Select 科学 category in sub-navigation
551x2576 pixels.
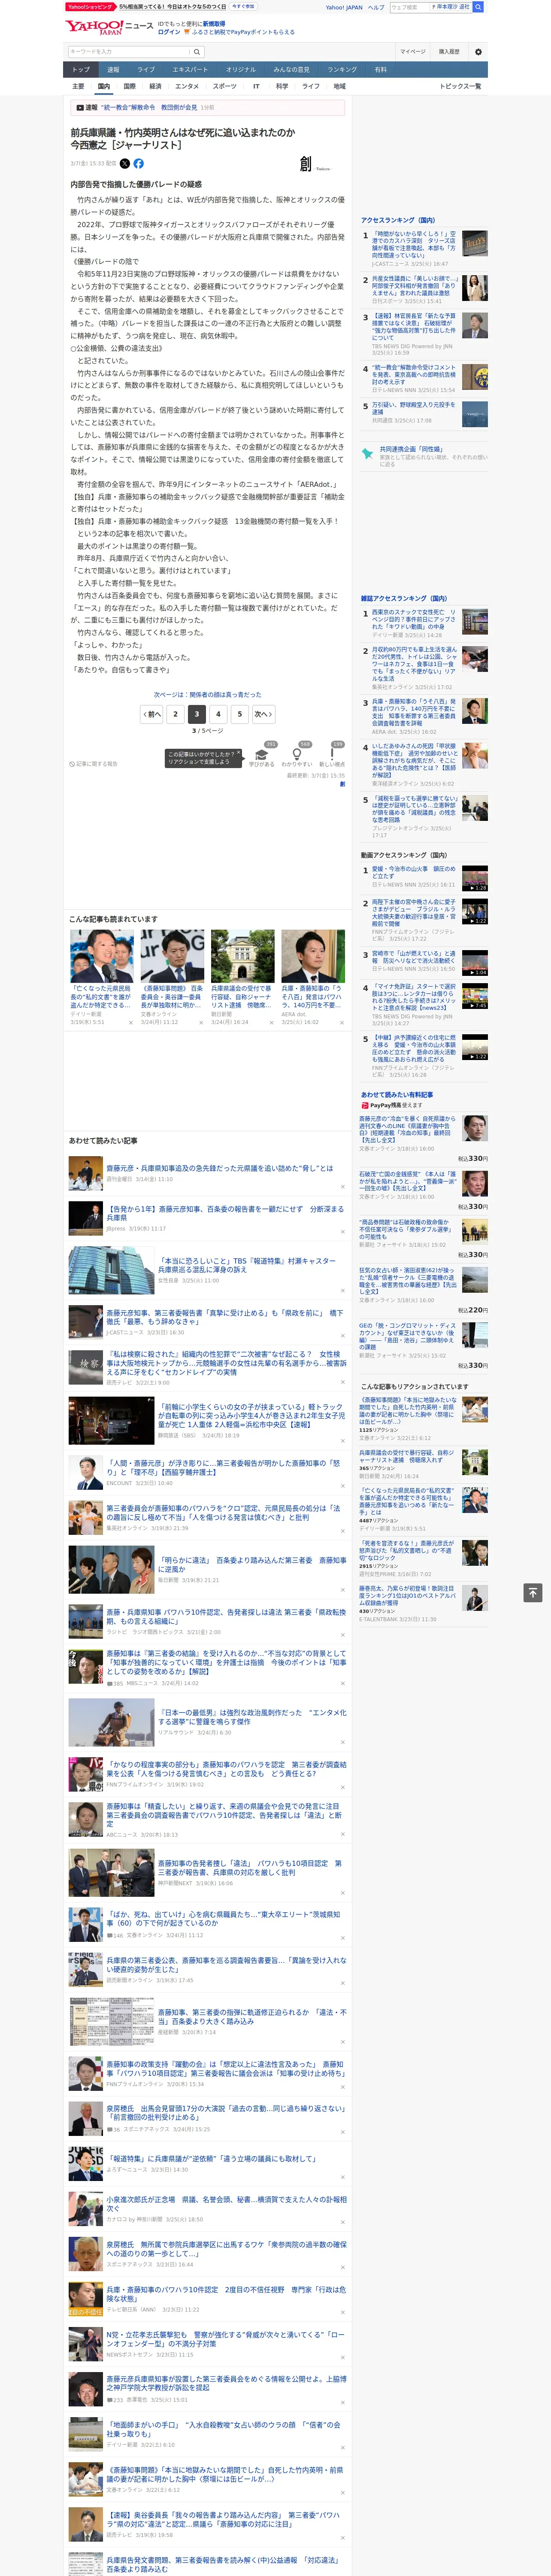(282, 86)
